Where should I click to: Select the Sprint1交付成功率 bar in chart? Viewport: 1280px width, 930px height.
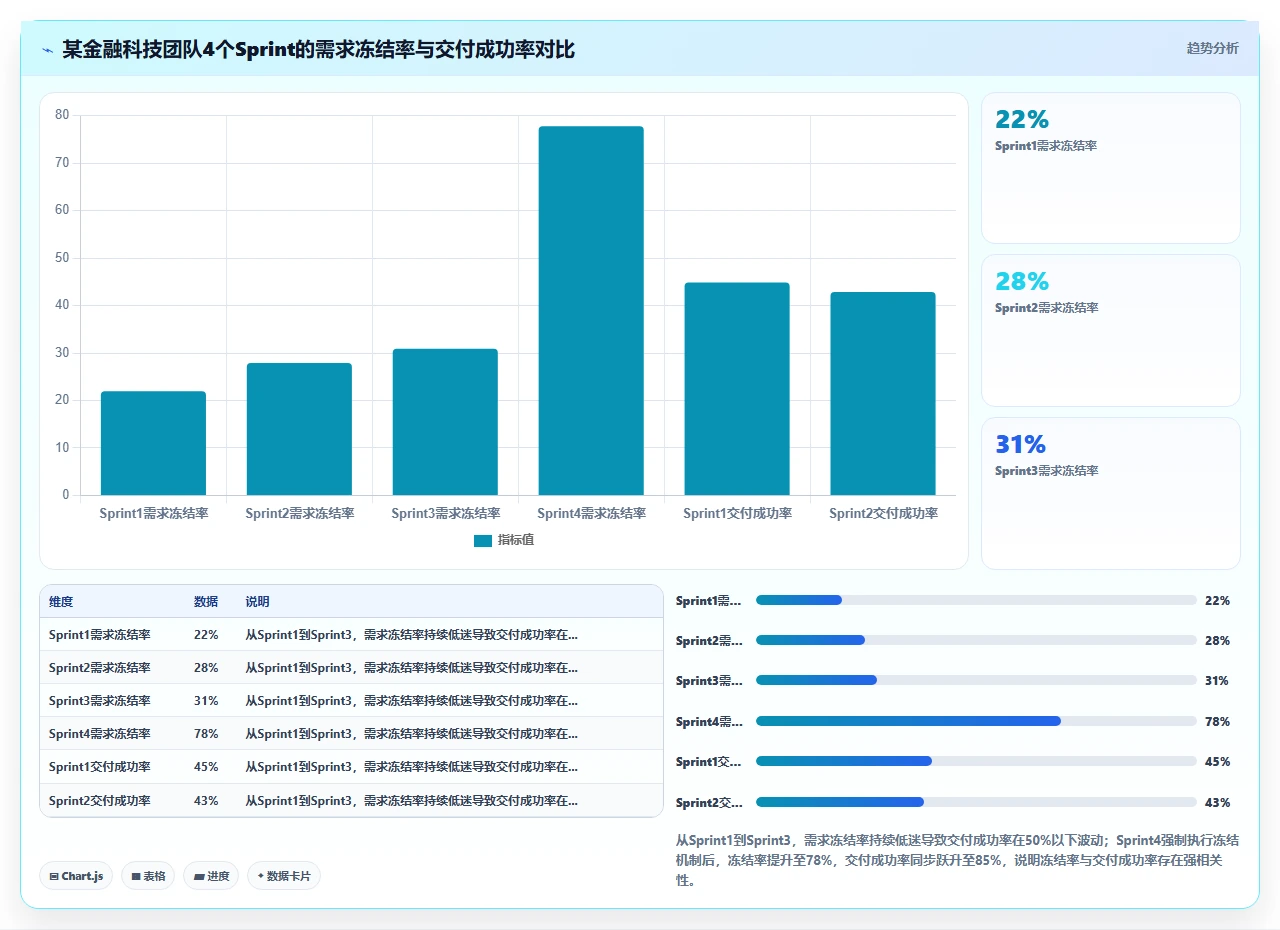[x=737, y=389]
